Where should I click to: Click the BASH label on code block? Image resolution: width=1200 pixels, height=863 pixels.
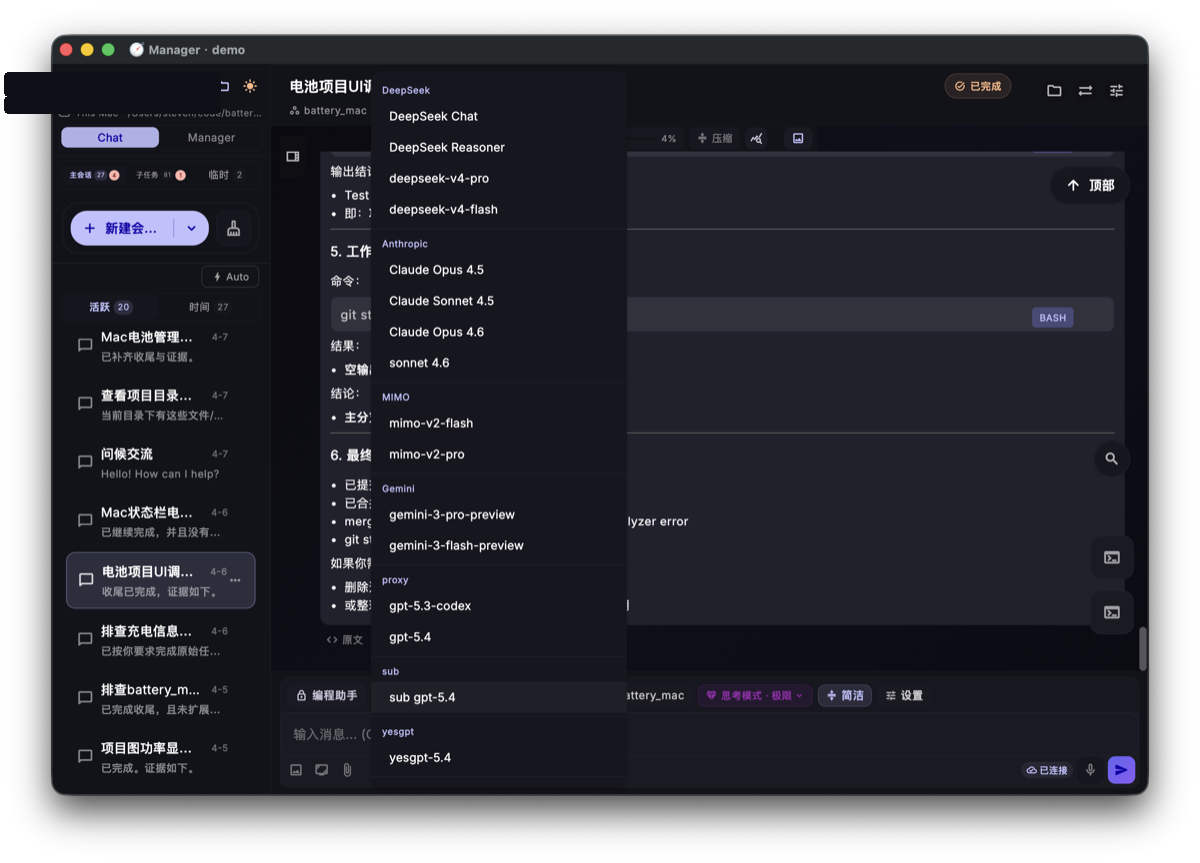tap(1052, 317)
